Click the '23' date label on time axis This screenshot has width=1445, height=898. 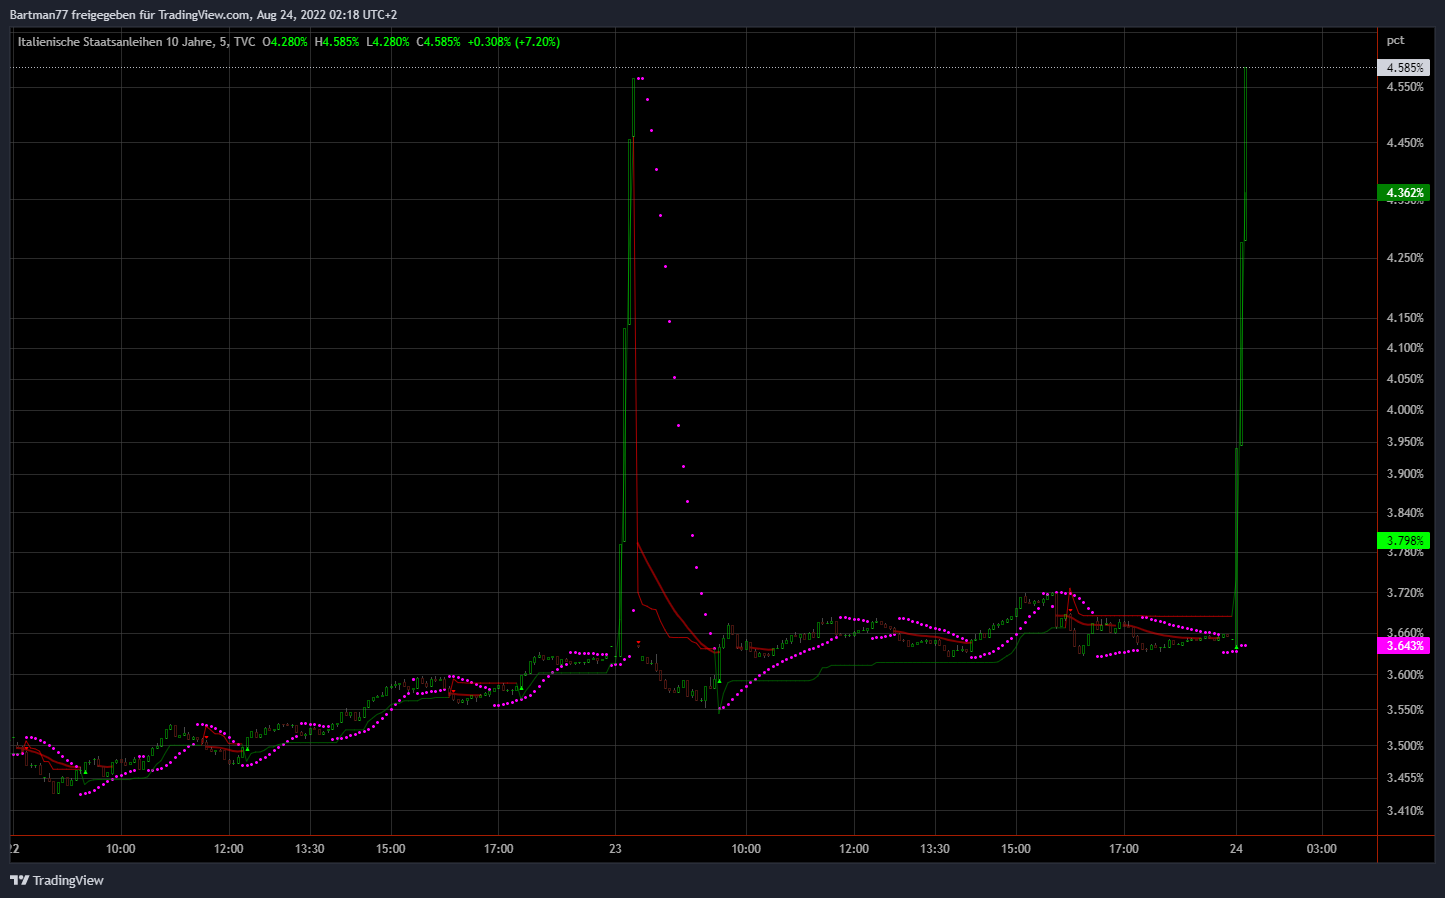615,849
